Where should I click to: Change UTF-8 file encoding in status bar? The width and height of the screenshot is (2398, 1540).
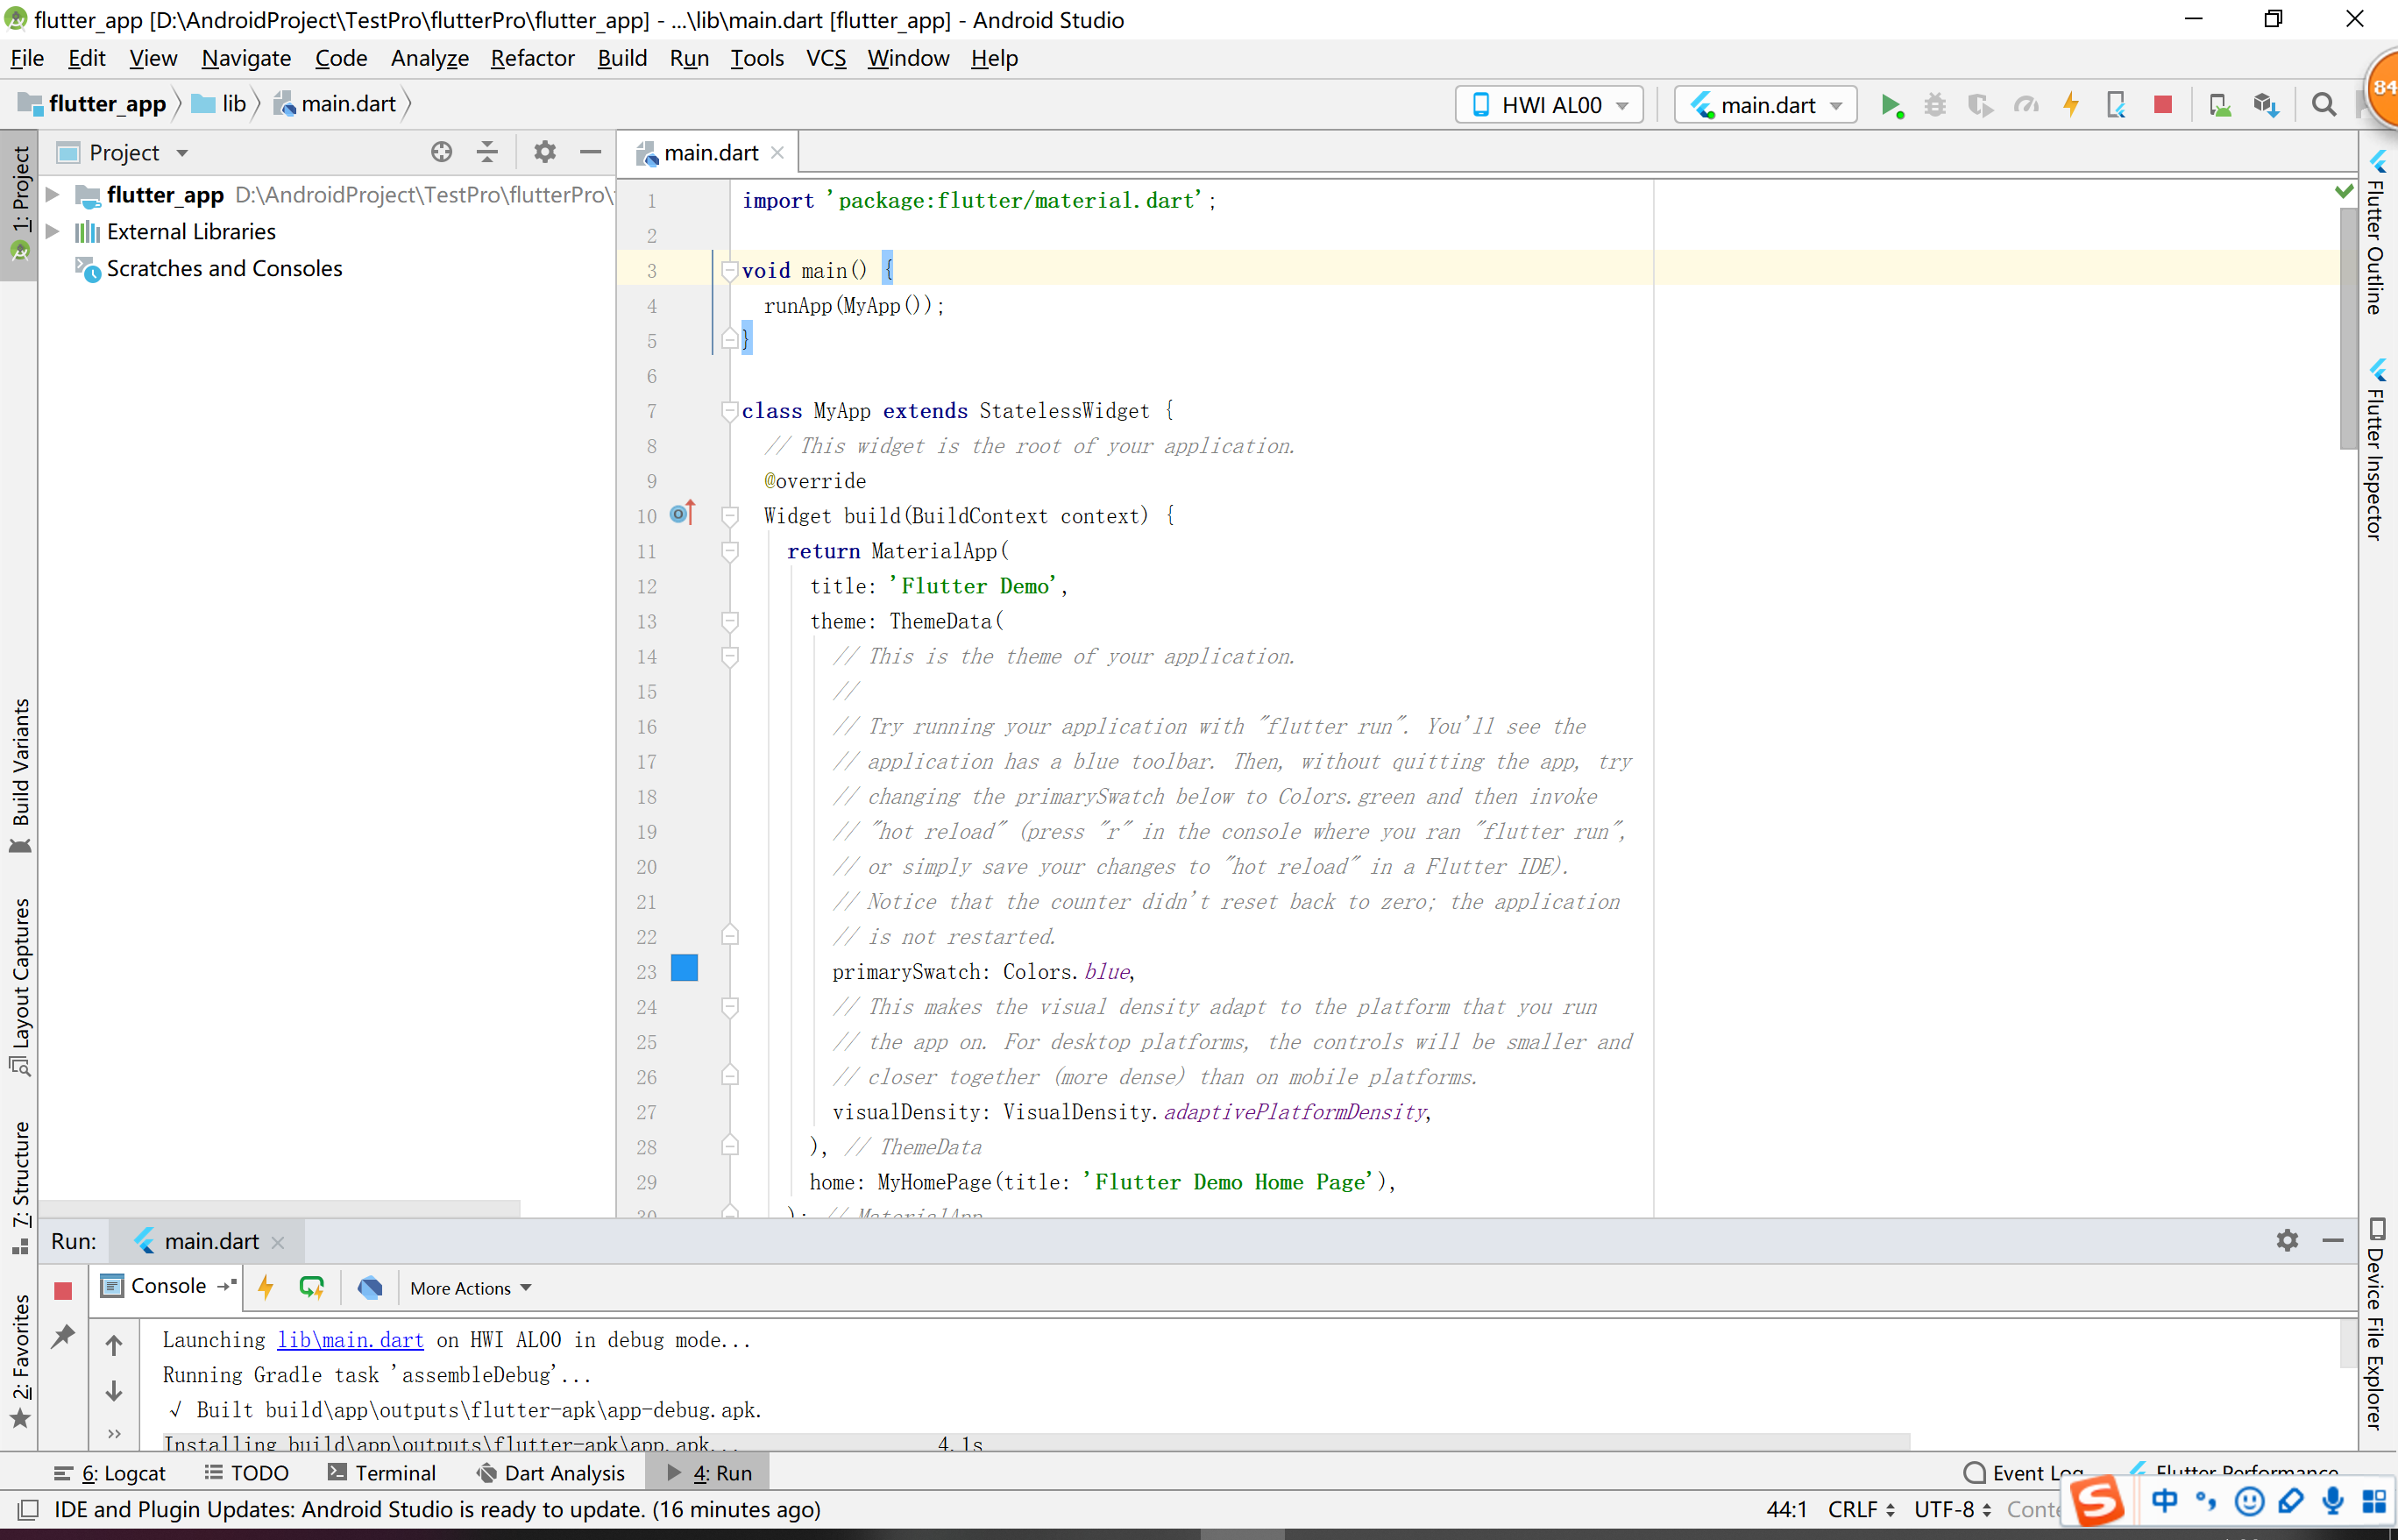click(1952, 1509)
